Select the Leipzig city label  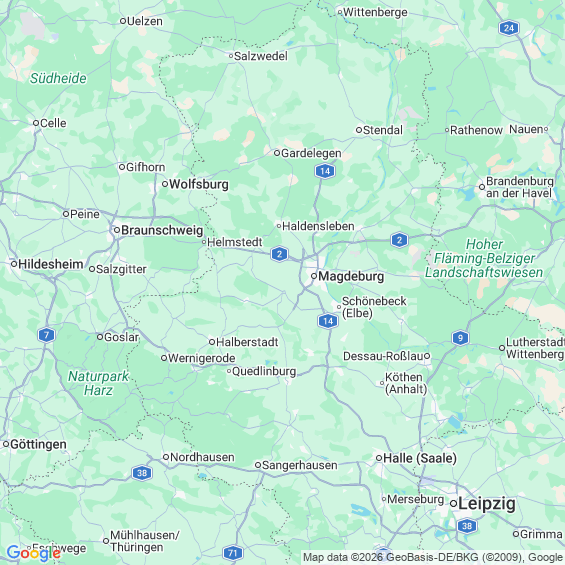[x=487, y=504]
